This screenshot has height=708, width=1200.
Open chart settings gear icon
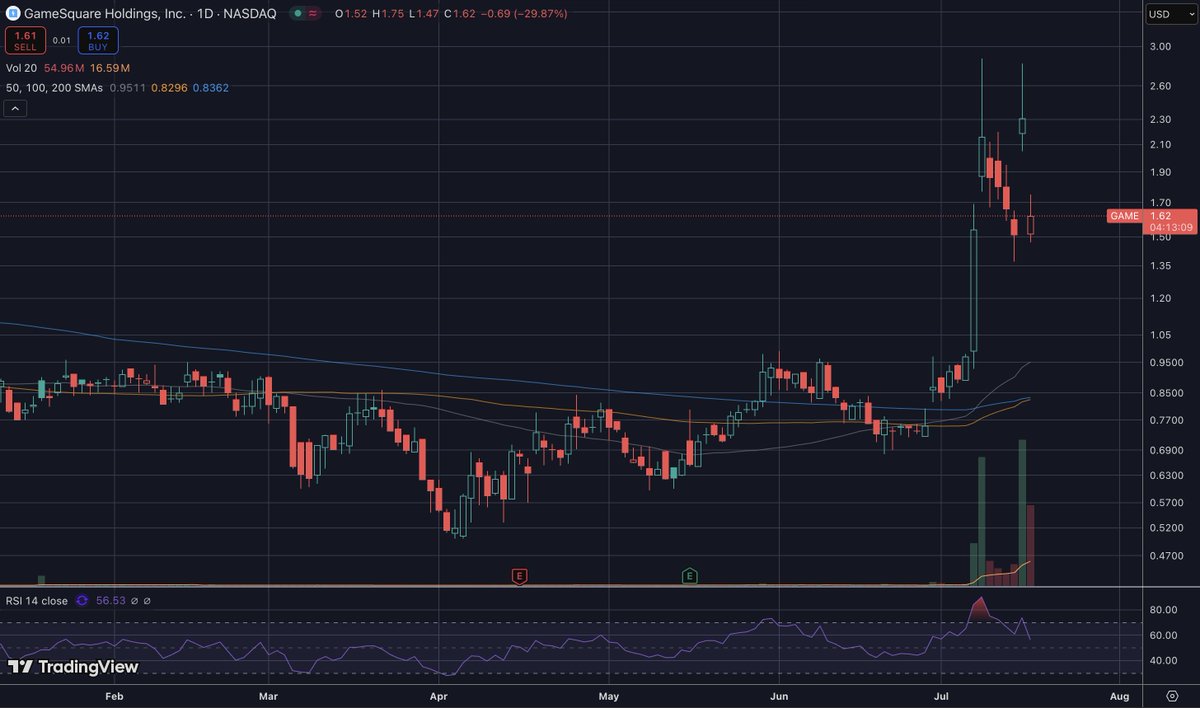(1171, 695)
